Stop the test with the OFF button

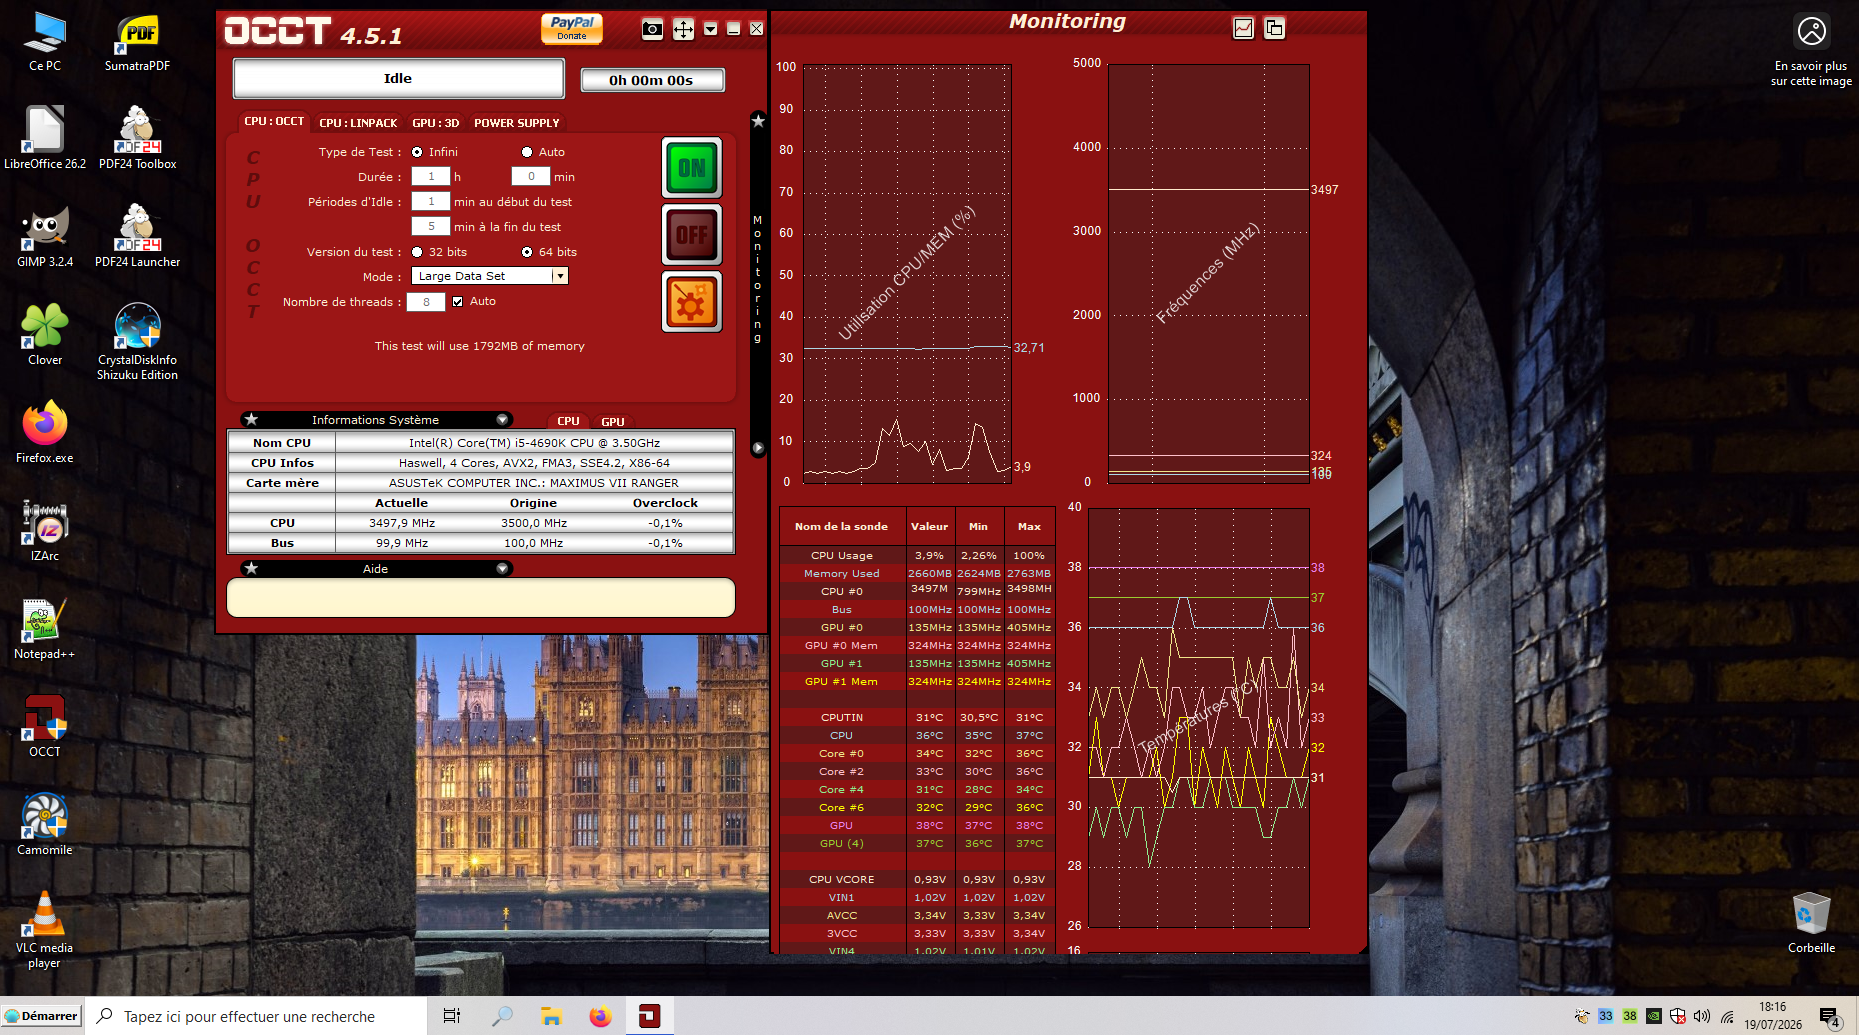point(692,235)
